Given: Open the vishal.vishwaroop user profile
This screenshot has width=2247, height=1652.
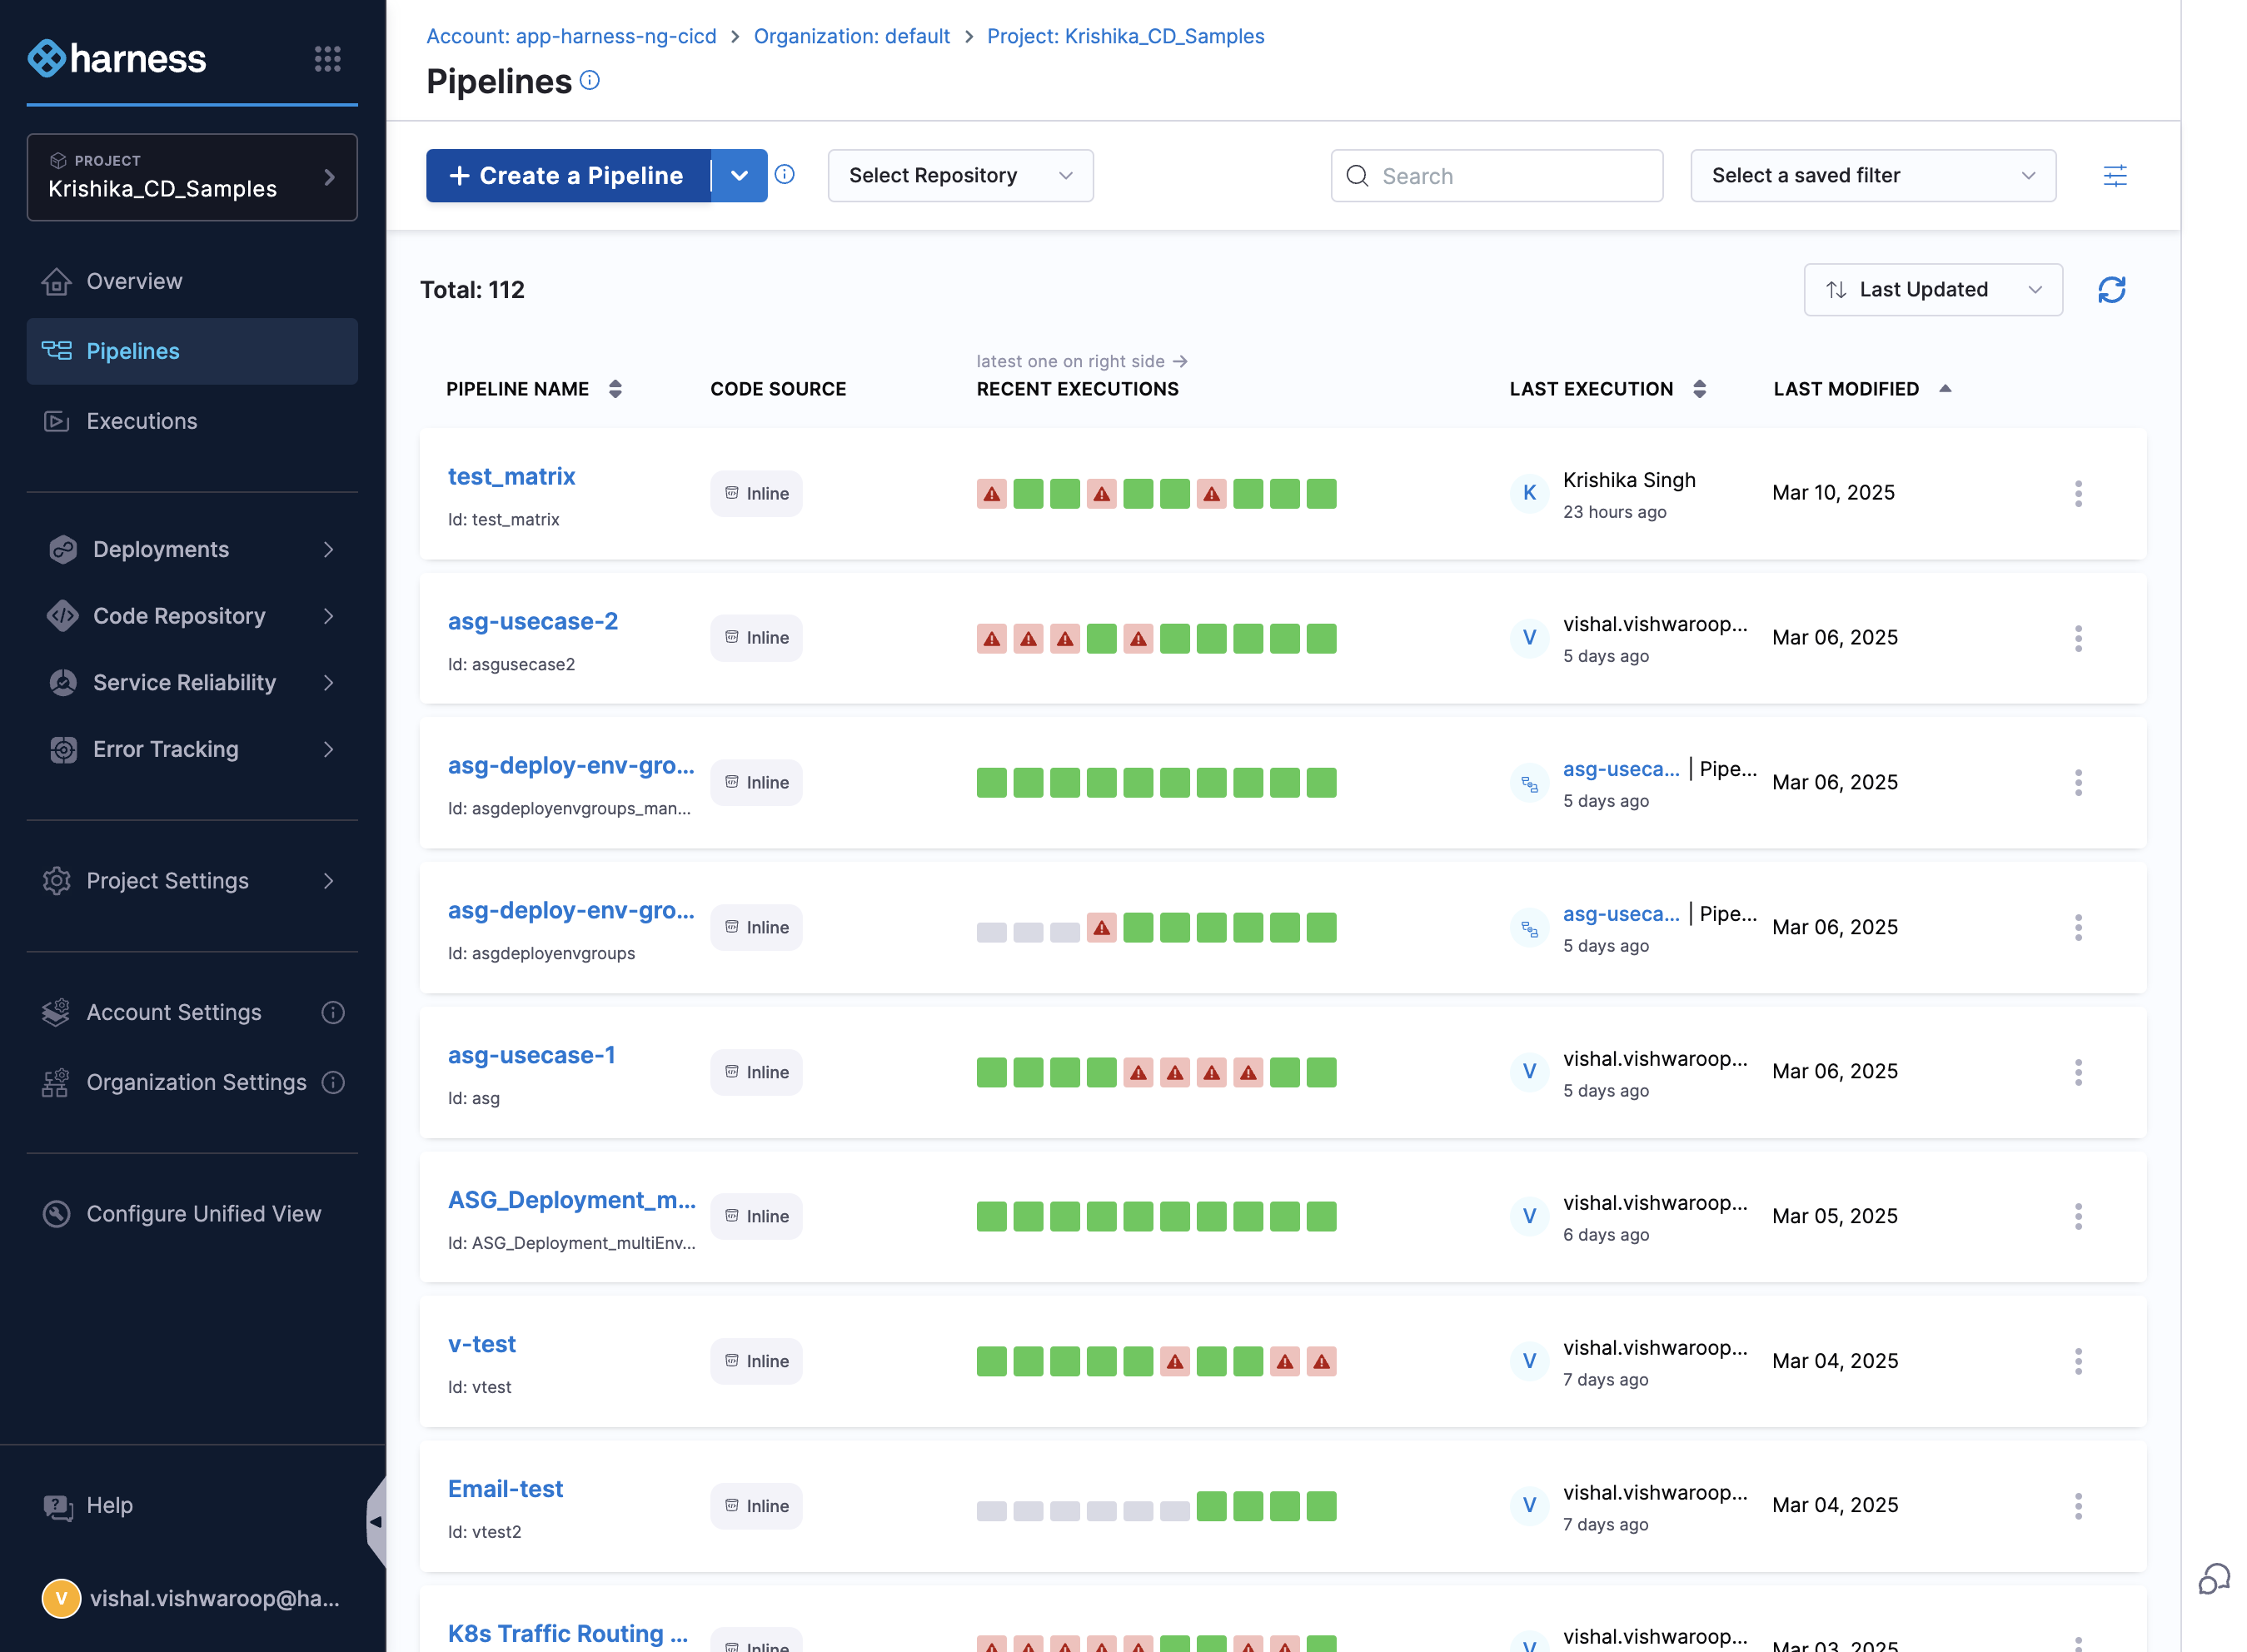Looking at the screenshot, I should 192,1598.
